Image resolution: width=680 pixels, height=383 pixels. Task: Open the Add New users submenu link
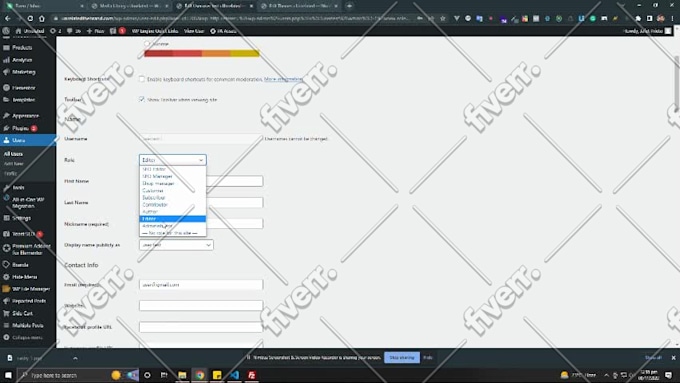(13, 164)
